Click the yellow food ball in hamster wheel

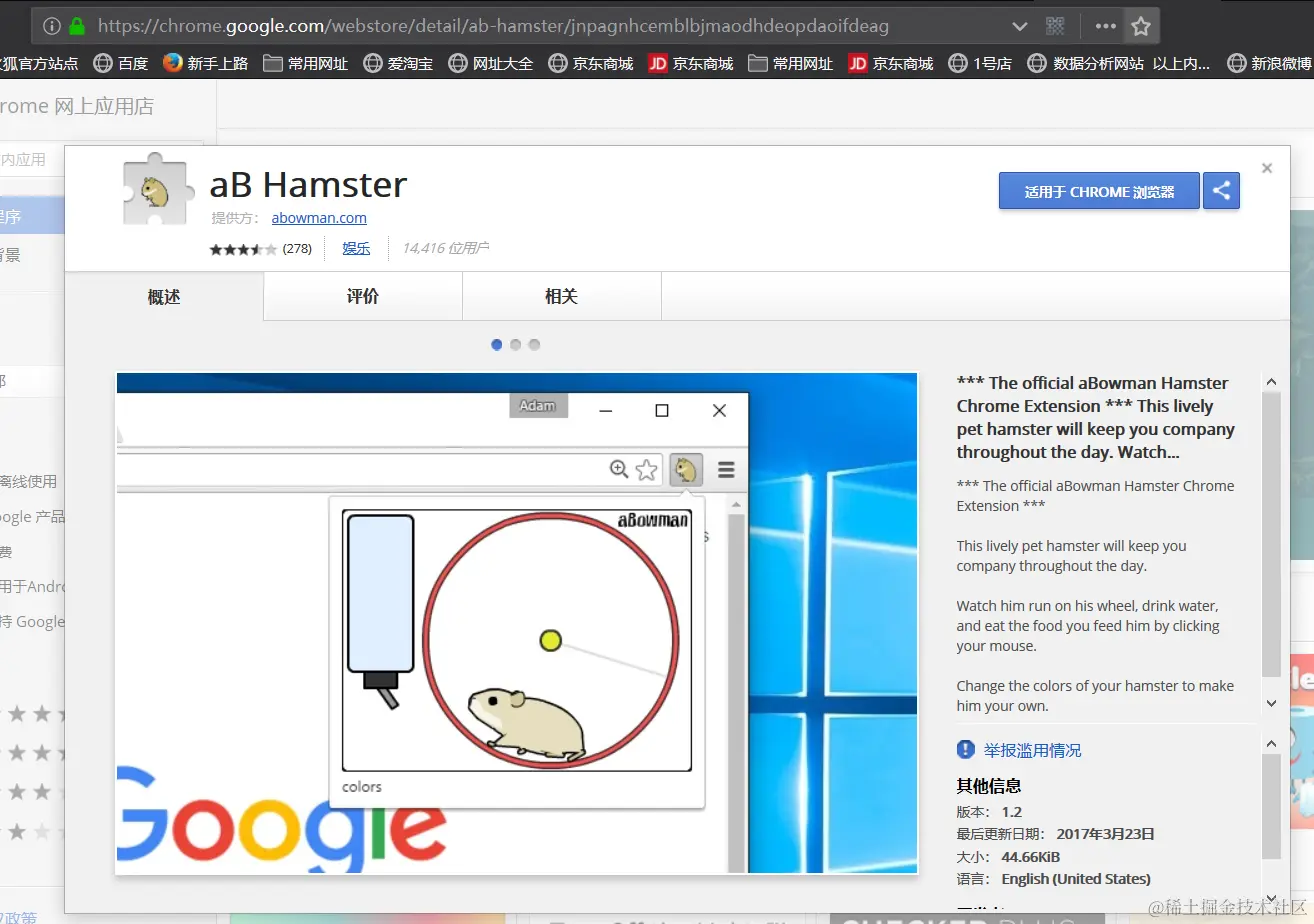[550, 640]
